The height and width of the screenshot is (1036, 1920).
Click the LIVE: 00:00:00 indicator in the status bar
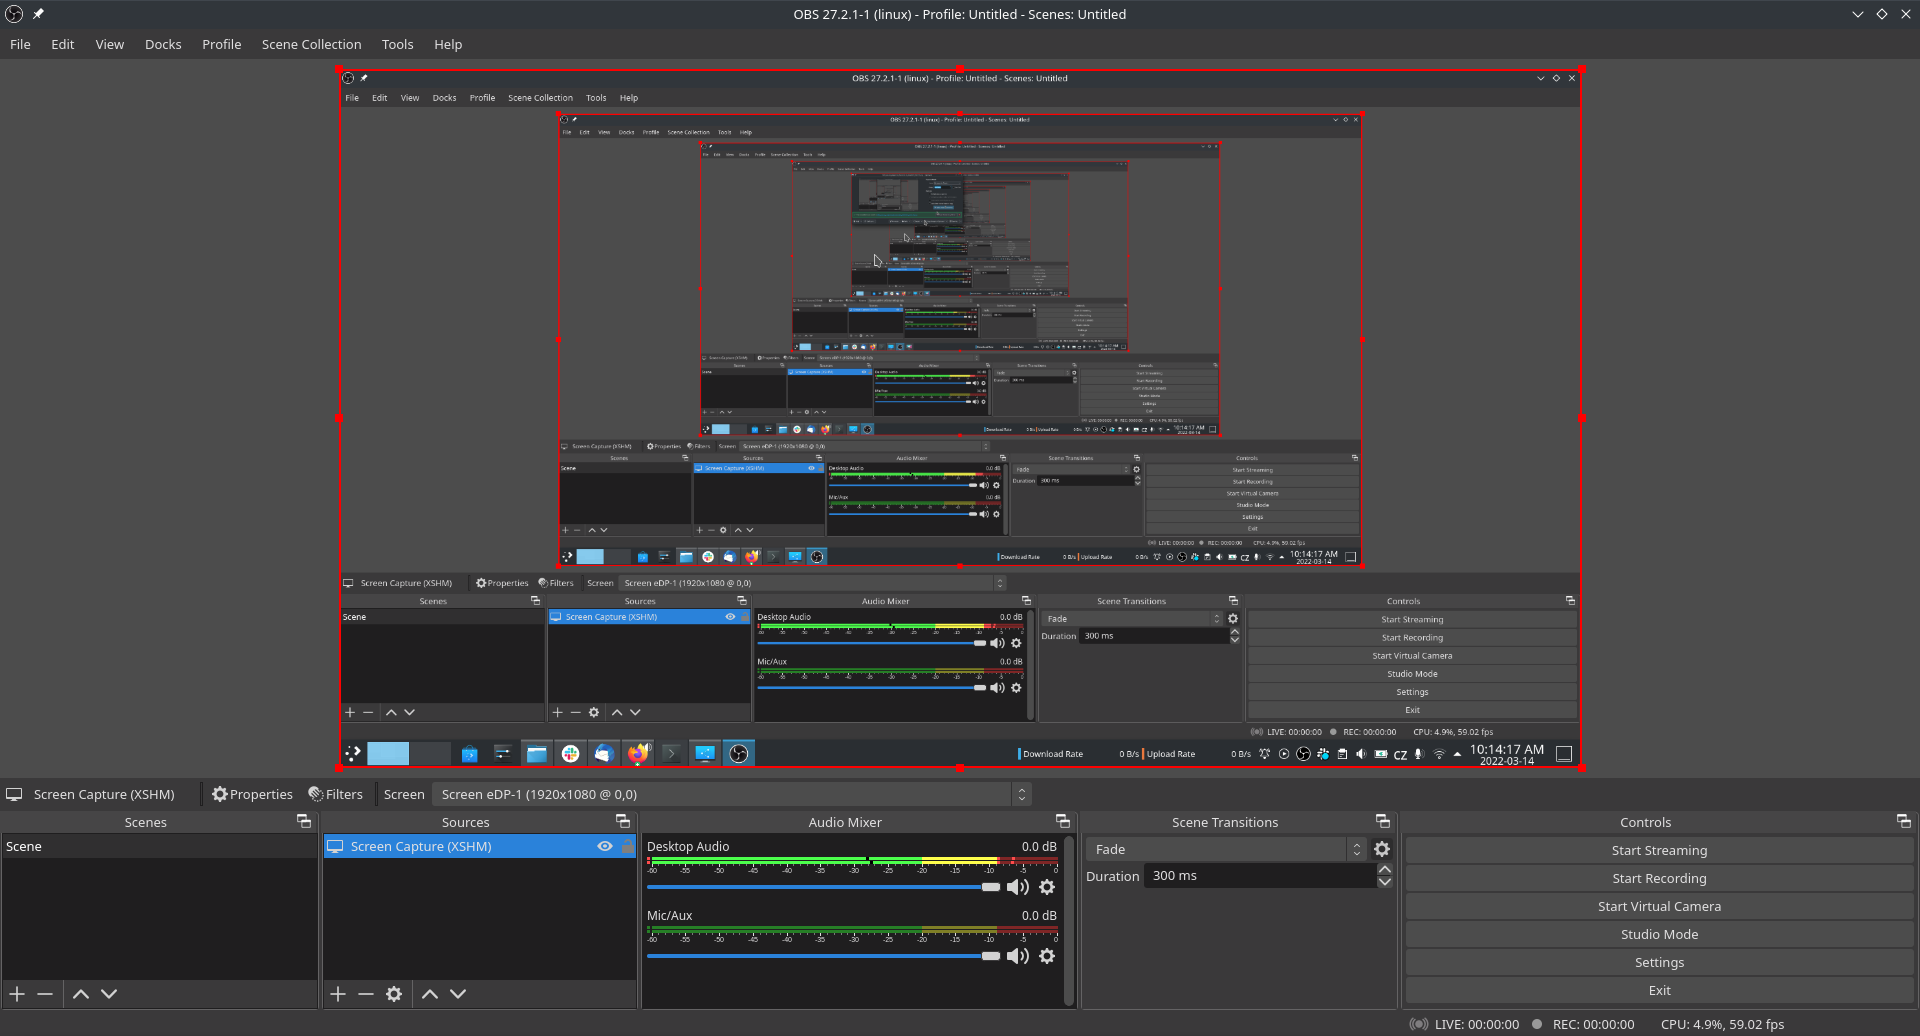[x=1464, y=1024]
